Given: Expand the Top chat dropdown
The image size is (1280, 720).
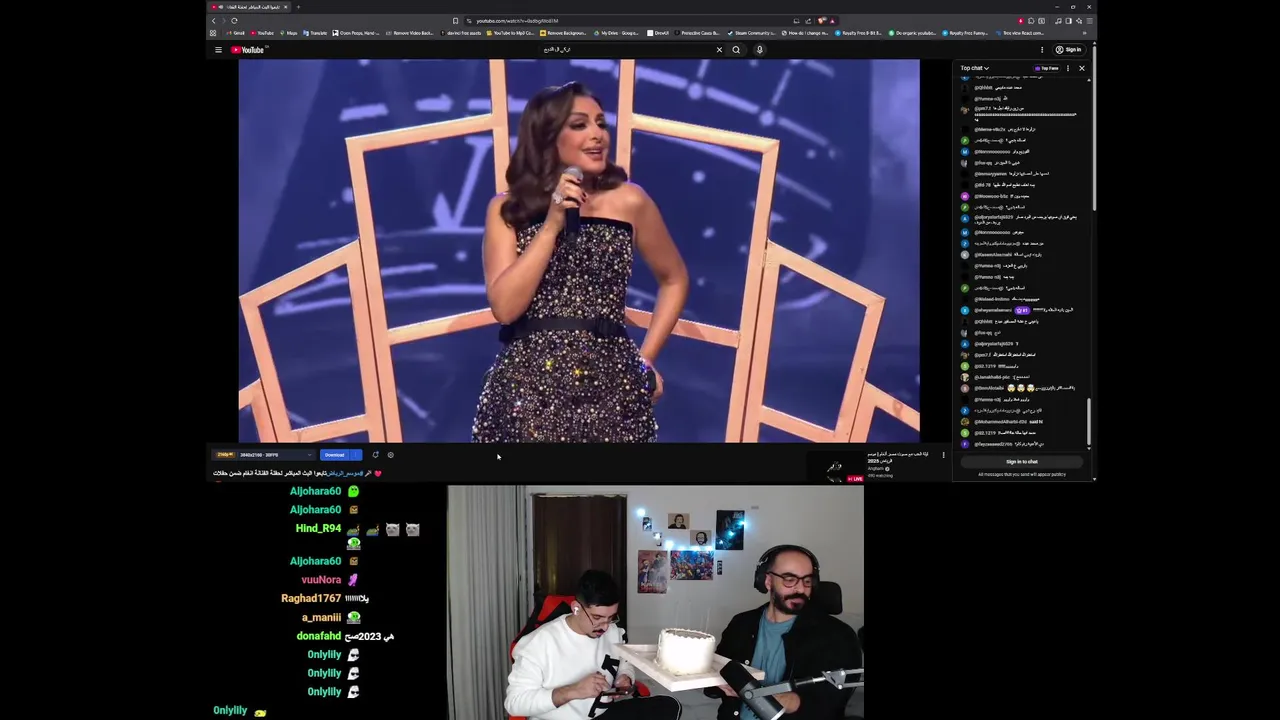Looking at the screenshot, I should tap(975, 68).
